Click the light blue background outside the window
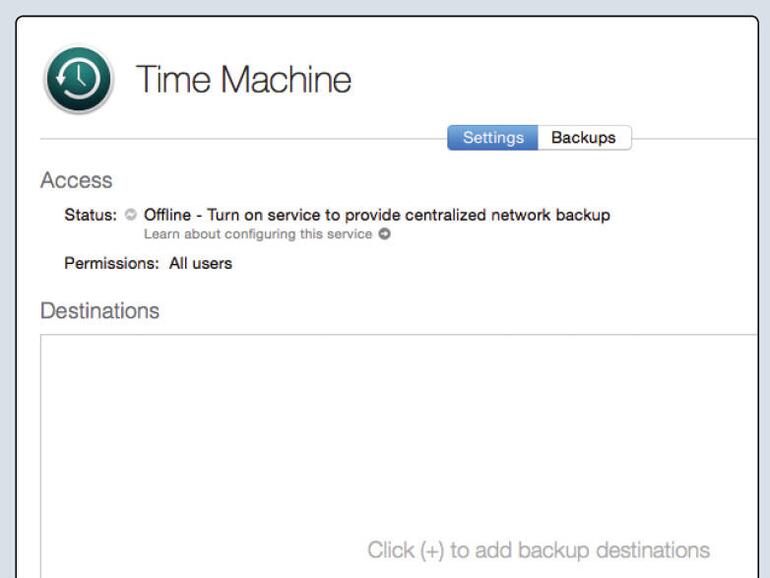Screen dimensions: 770x578 8,300
